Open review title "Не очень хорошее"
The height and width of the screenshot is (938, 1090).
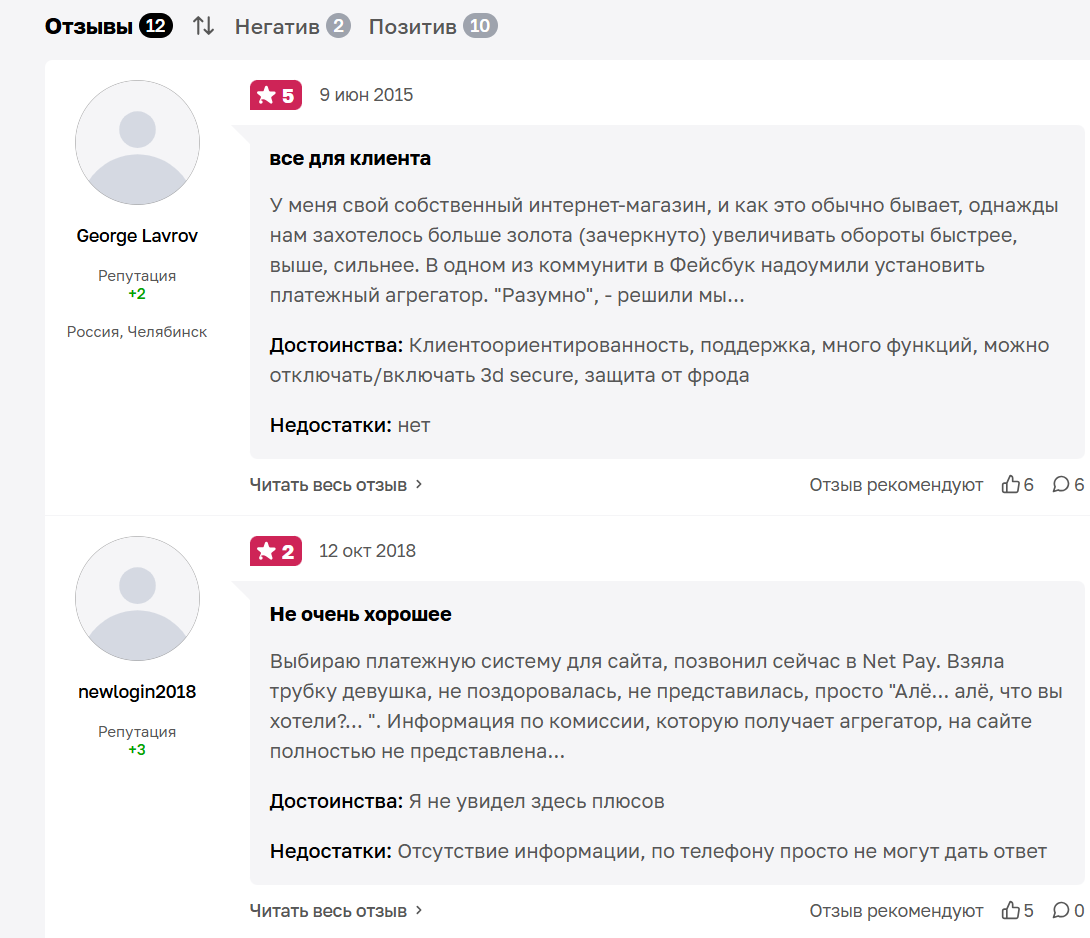tap(360, 614)
